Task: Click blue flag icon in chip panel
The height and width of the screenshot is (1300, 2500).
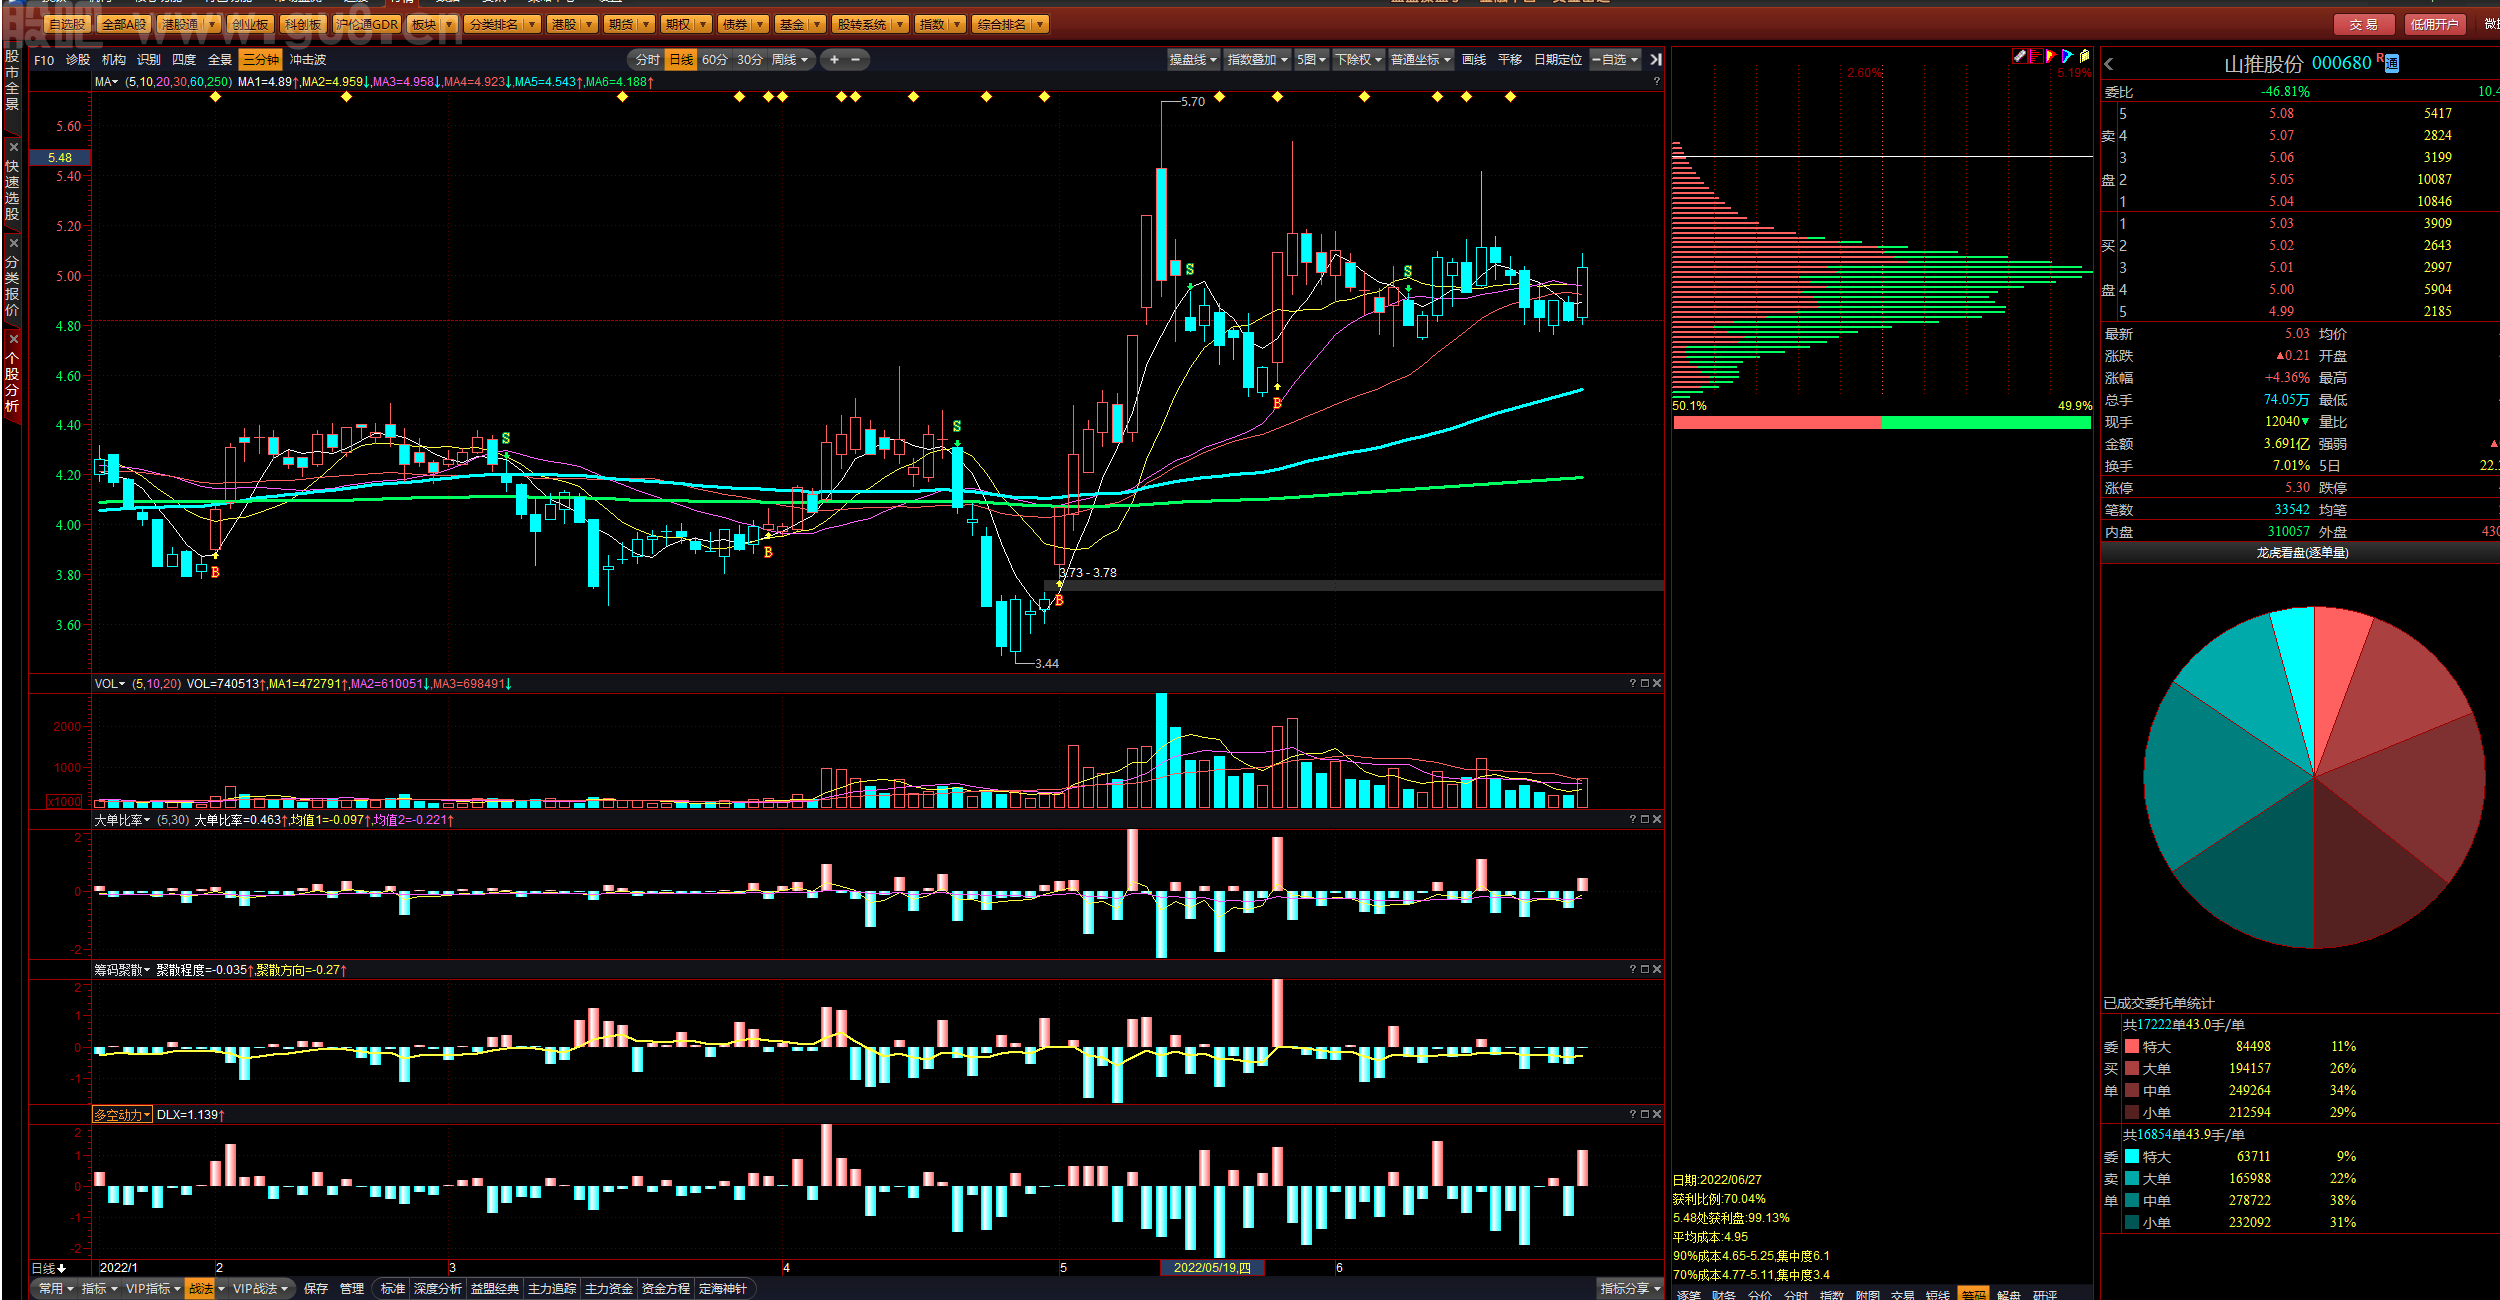Action: 2067,57
